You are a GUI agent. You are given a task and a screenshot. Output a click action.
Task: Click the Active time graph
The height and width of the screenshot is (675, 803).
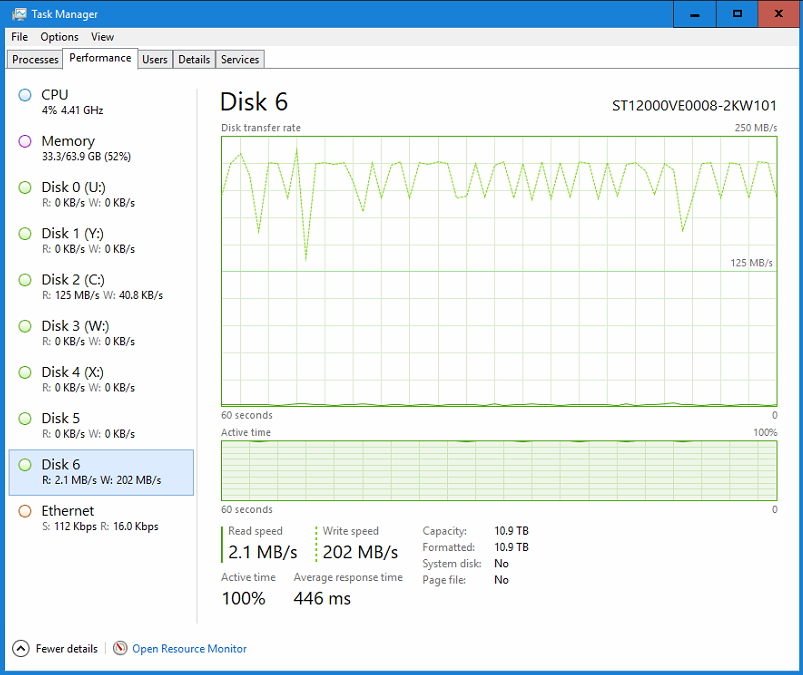[x=499, y=470]
